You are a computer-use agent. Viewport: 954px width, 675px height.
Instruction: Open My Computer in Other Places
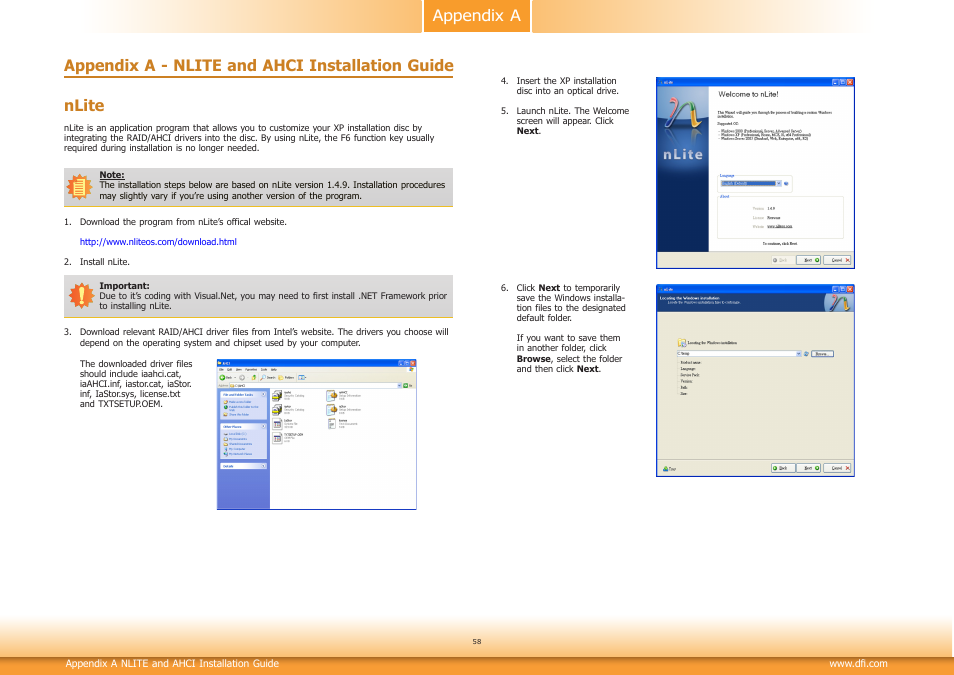coord(234,449)
